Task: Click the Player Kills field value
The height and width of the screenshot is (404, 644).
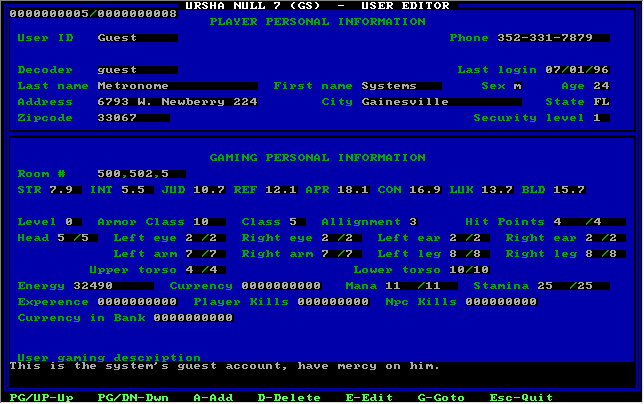Action: (x=334, y=302)
